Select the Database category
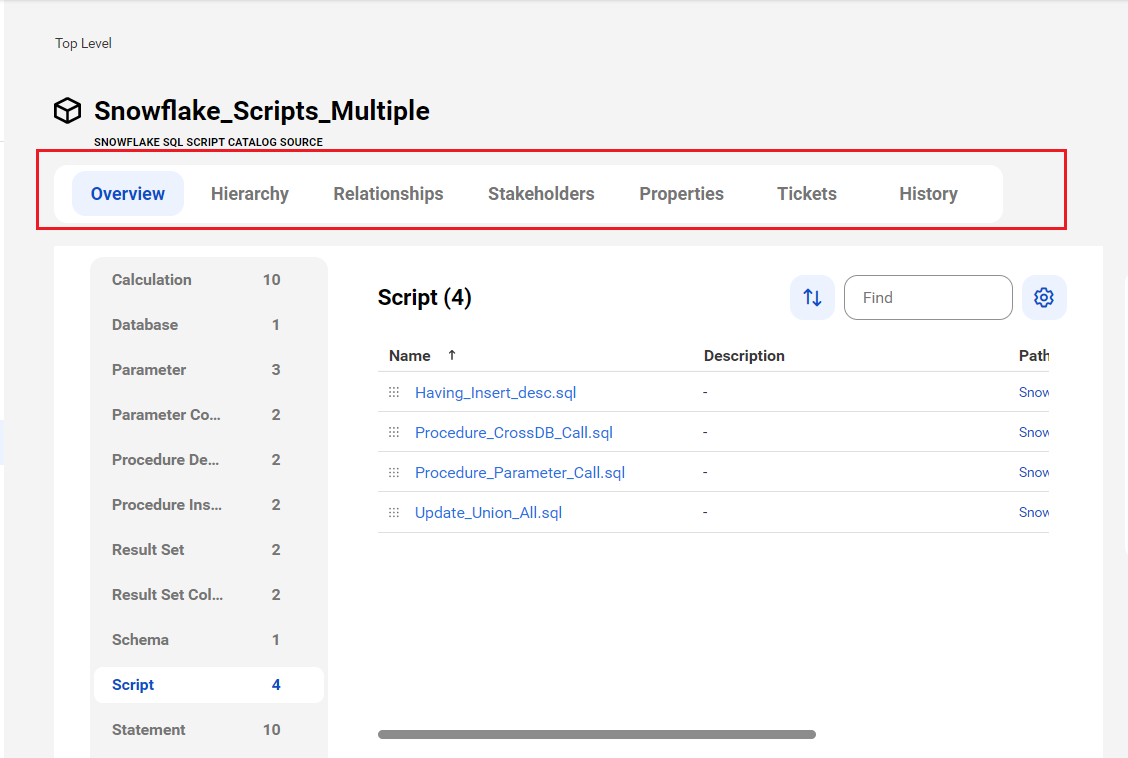This screenshot has height=758, width=1128. [x=209, y=325]
